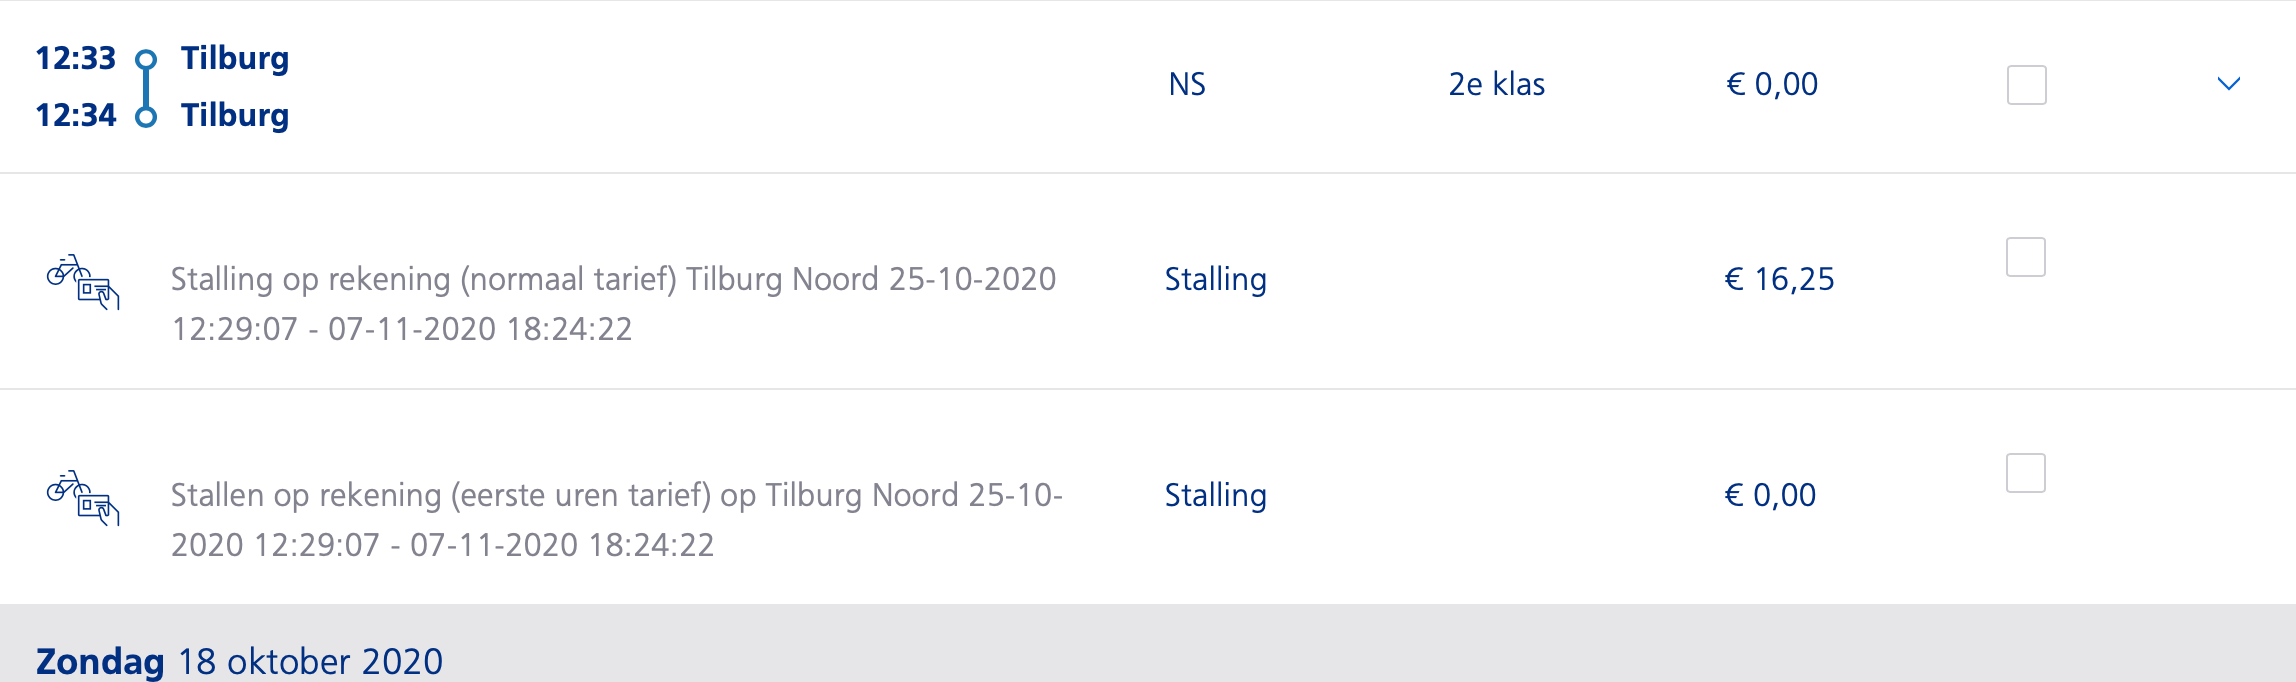Click the NS carrier label
The height and width of the screenshot is (682, 2296).
(x=1187, y=84)
